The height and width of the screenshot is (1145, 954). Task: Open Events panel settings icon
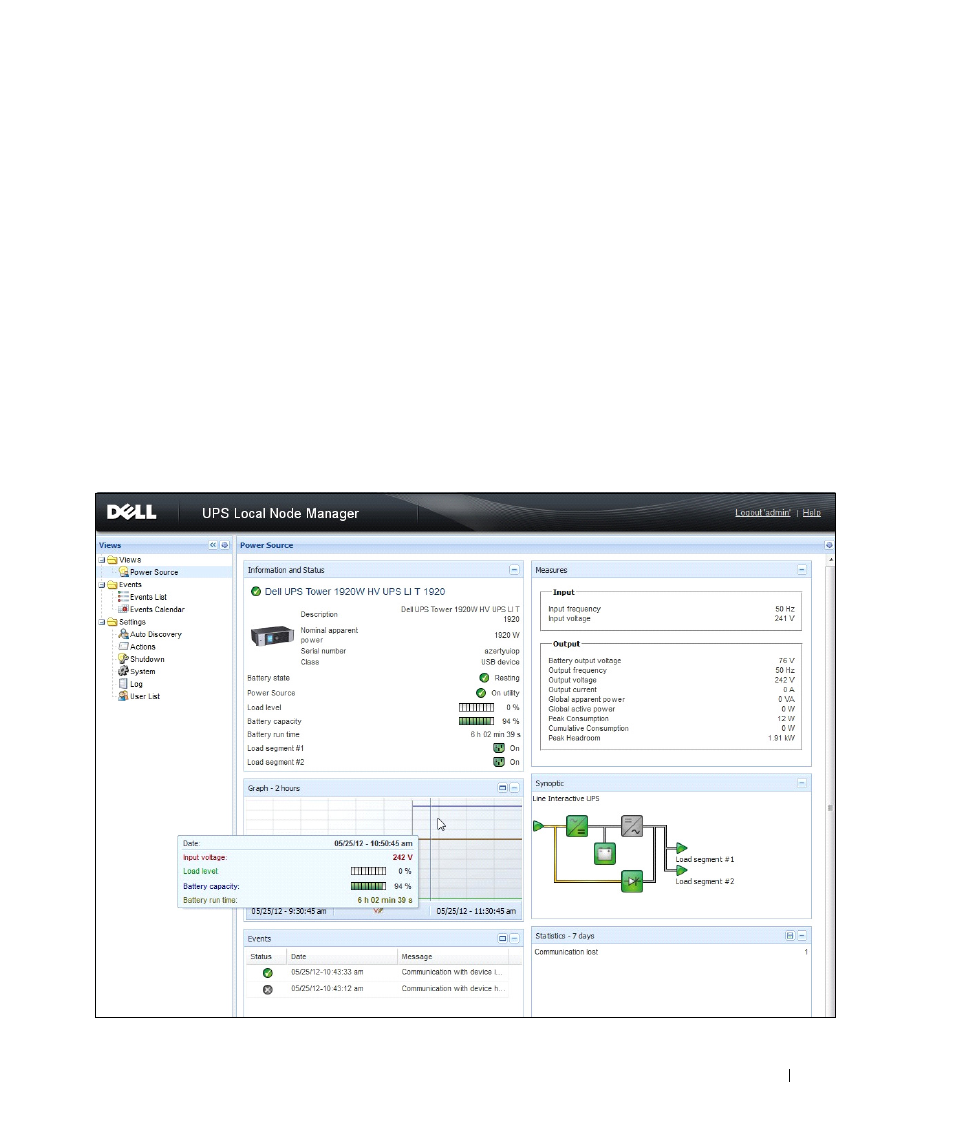(x=503, y=938)
